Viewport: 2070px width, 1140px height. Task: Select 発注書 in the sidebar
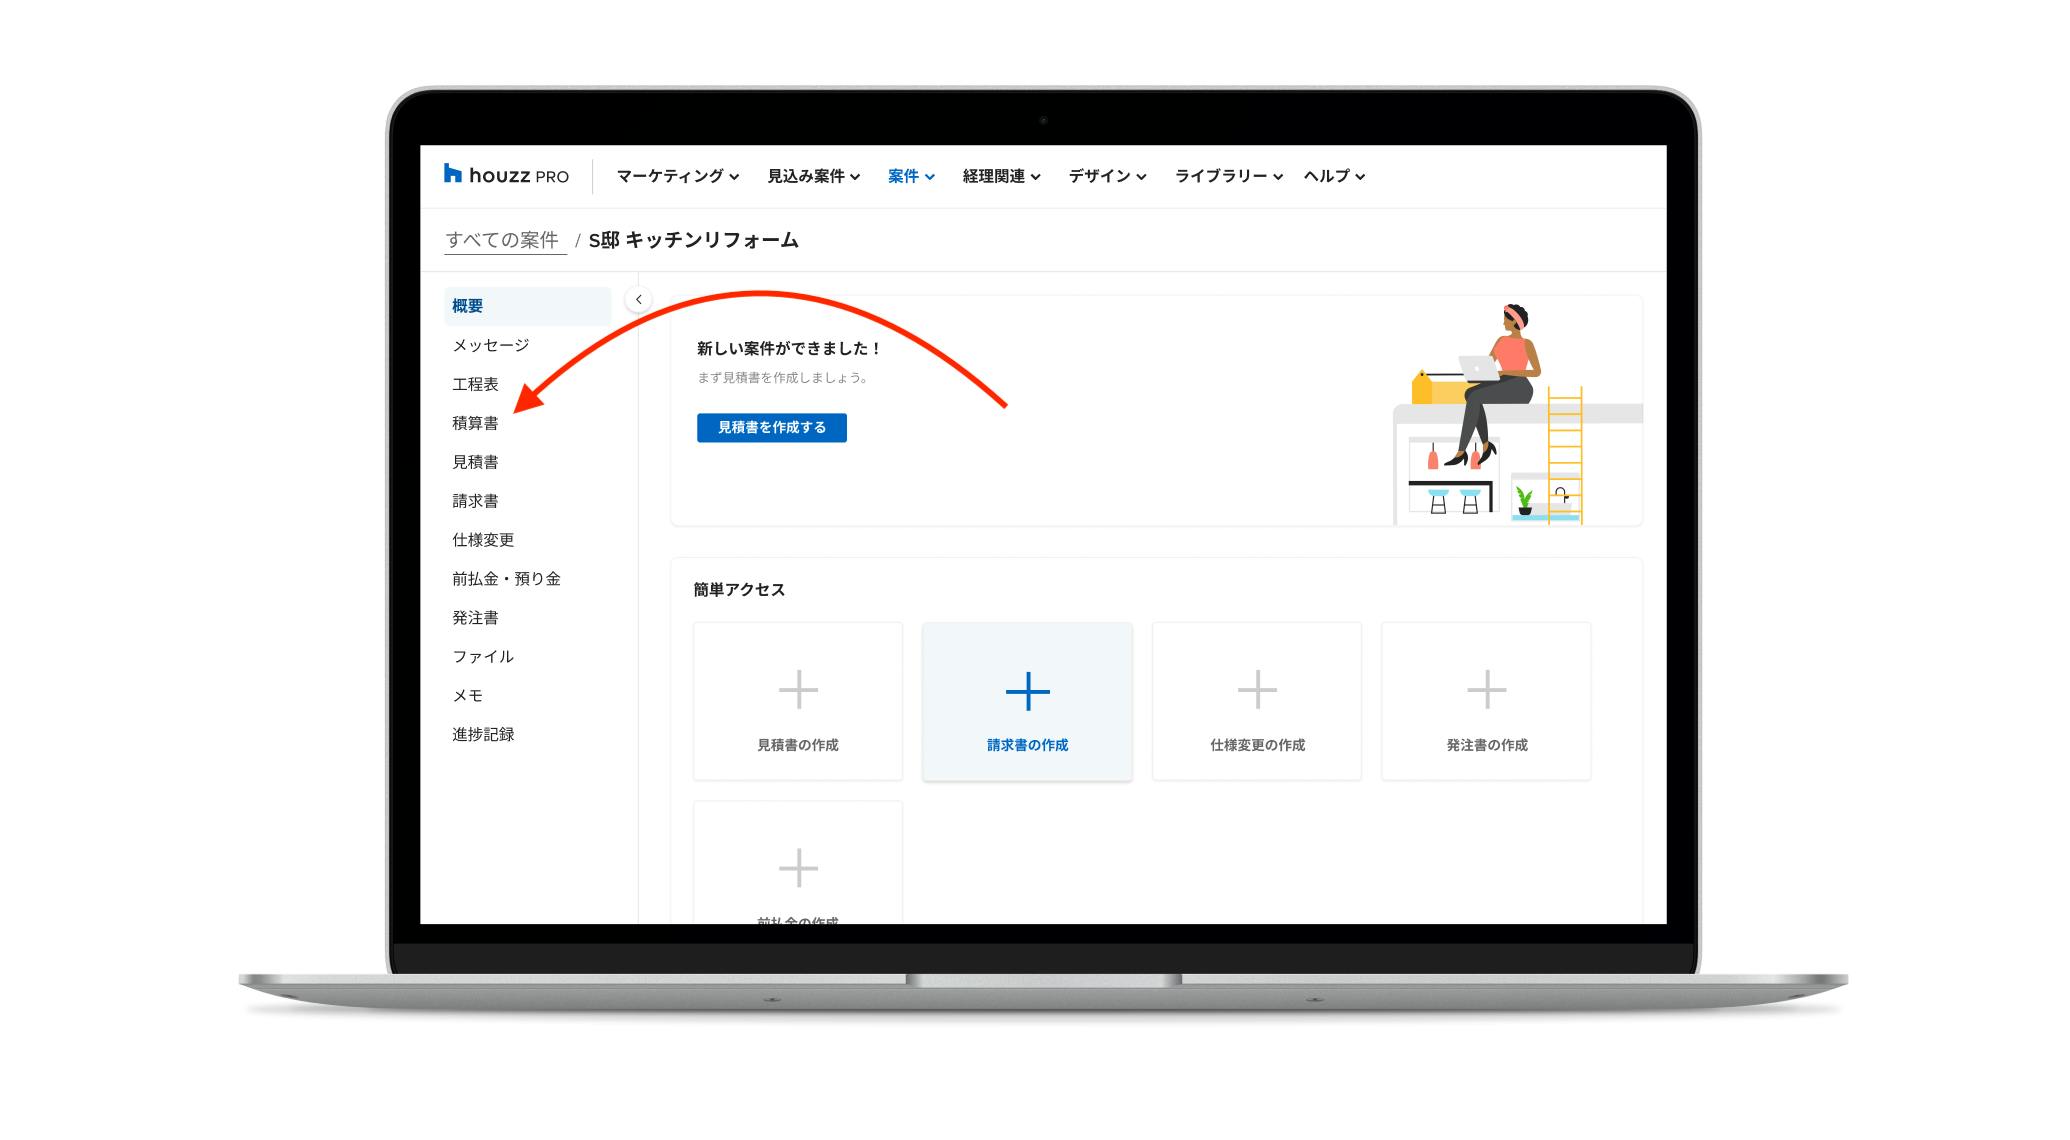coord(475,618)
